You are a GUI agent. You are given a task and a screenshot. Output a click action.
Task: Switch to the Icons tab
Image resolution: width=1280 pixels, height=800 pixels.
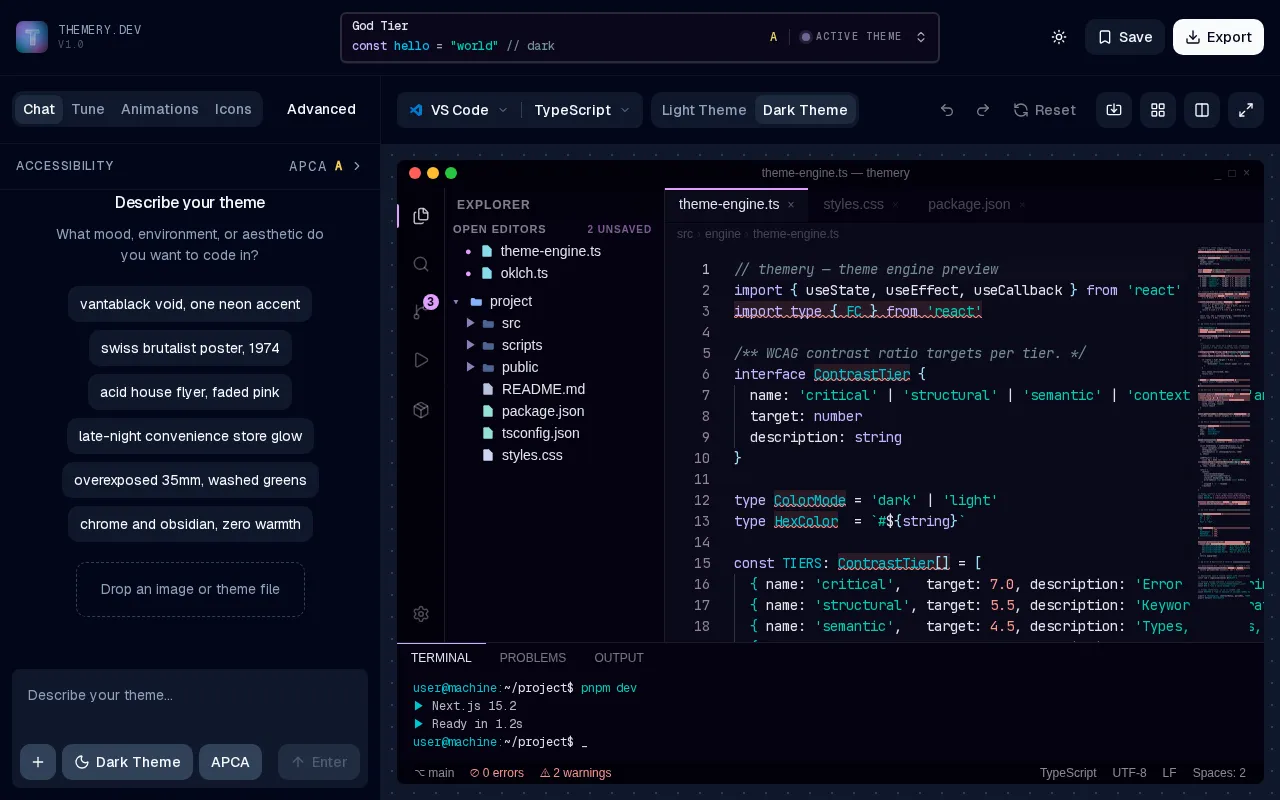click(233, 109)
